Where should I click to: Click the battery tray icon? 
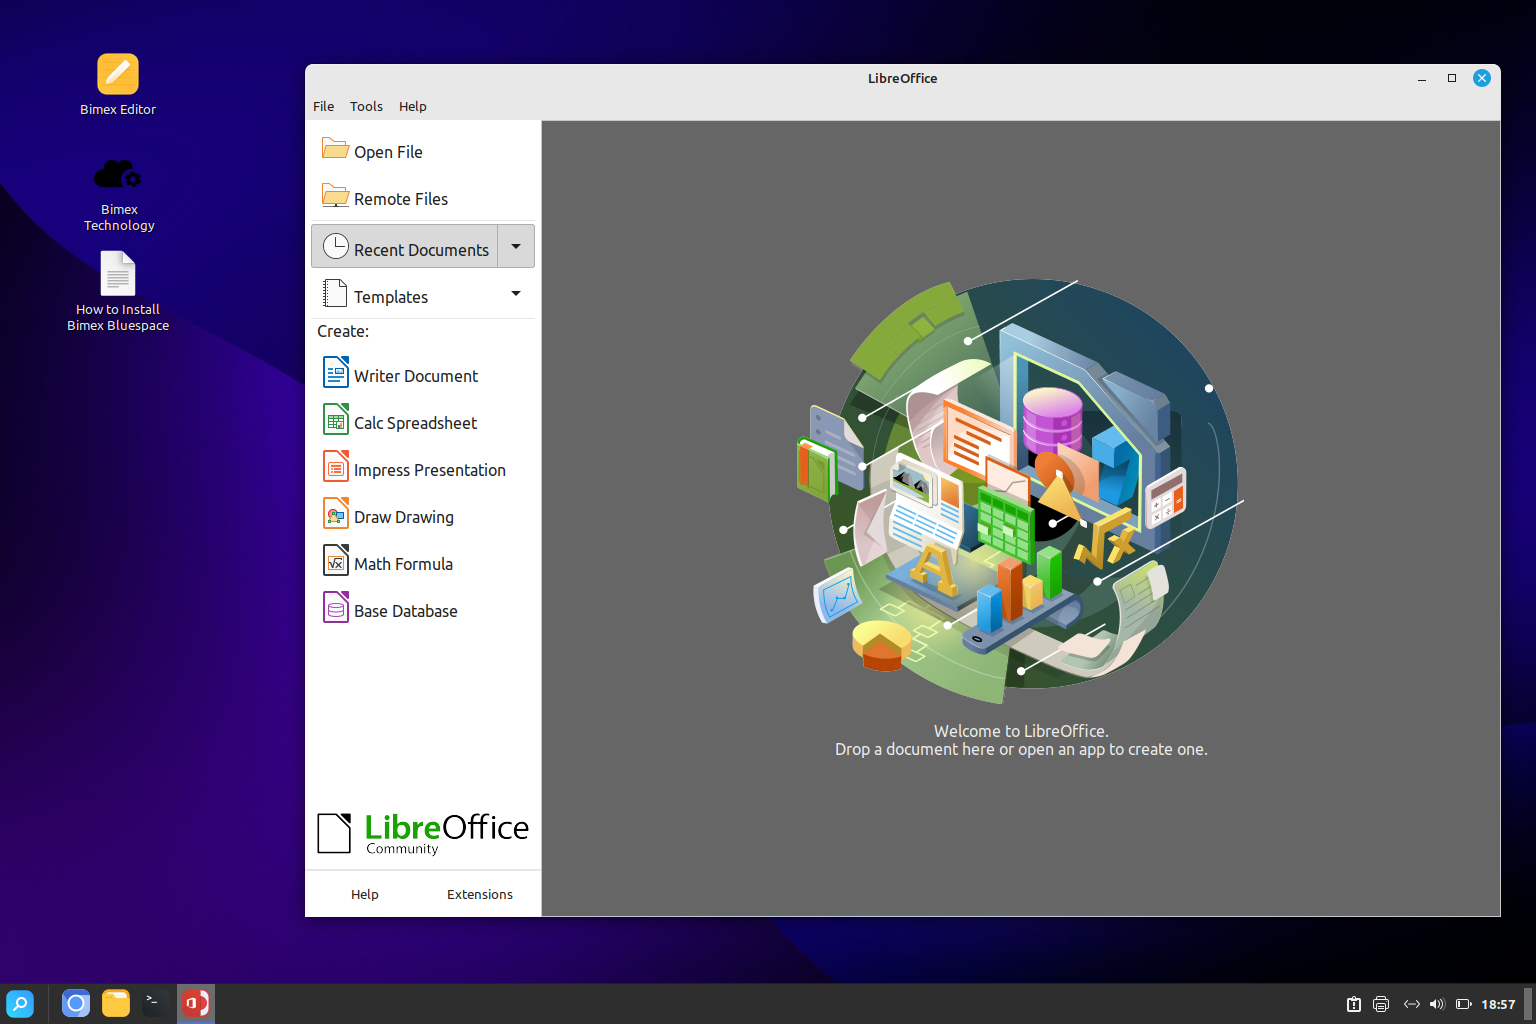(x=1464, y=1004)
